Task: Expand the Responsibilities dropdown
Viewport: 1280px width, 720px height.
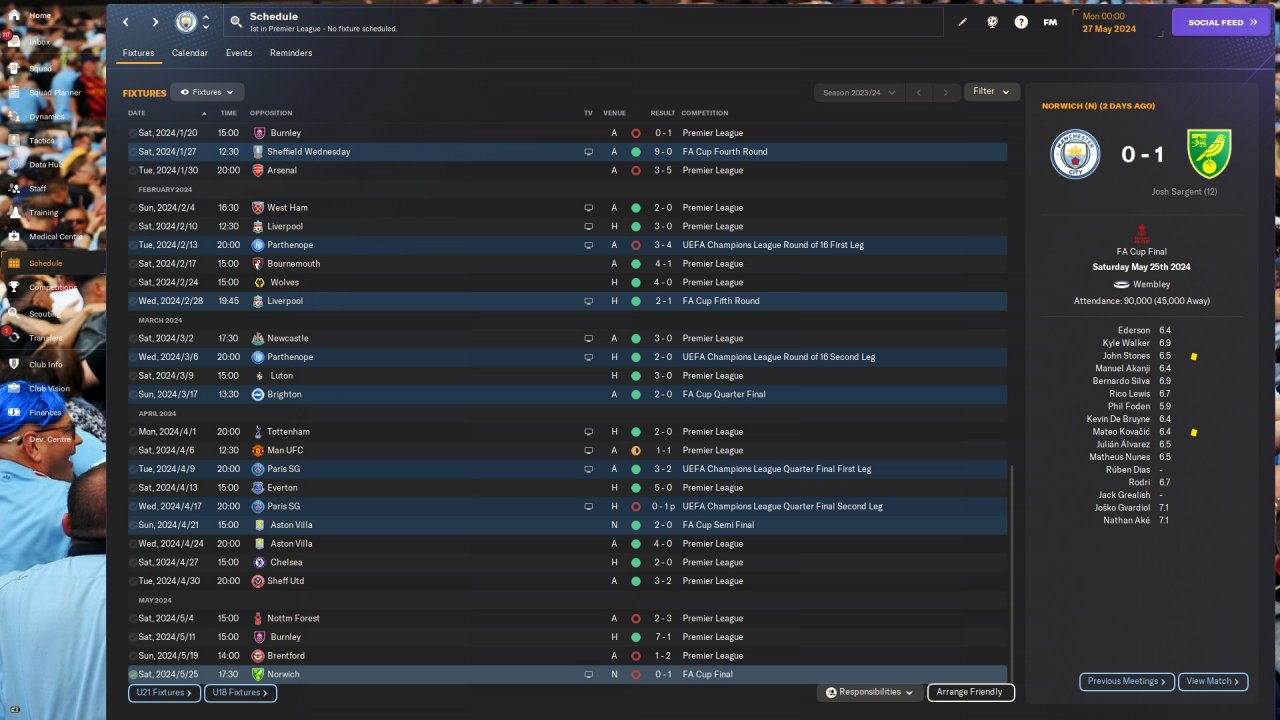Action: tap(870, 692)
